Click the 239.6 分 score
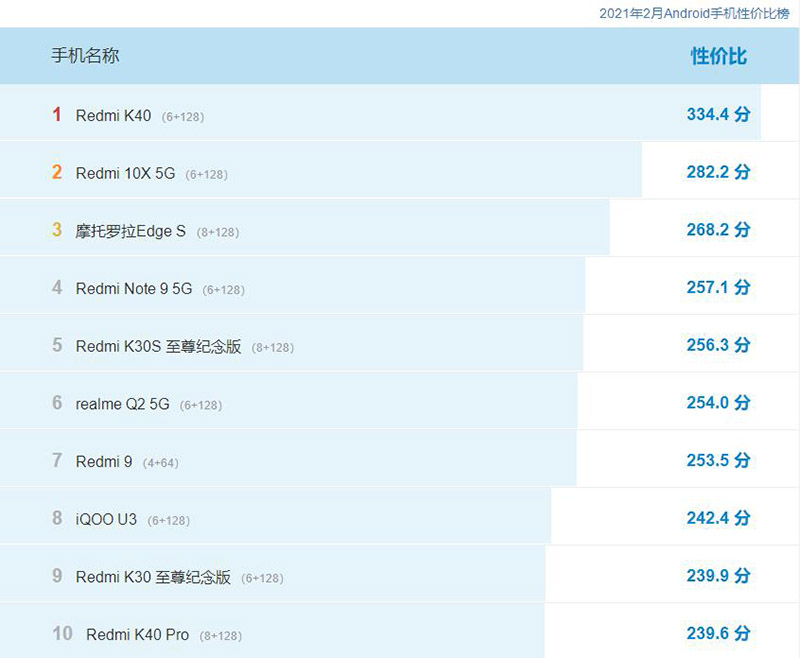Screen dimensions: 800x658 point(718,633)
